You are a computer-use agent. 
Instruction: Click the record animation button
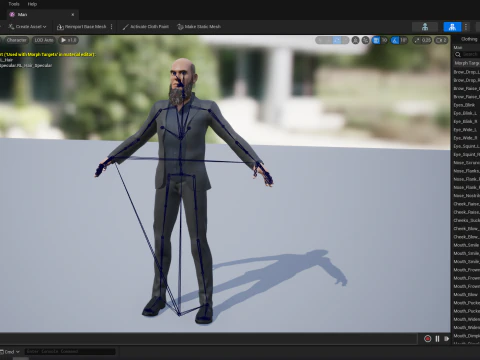click(x=427, y=339)
